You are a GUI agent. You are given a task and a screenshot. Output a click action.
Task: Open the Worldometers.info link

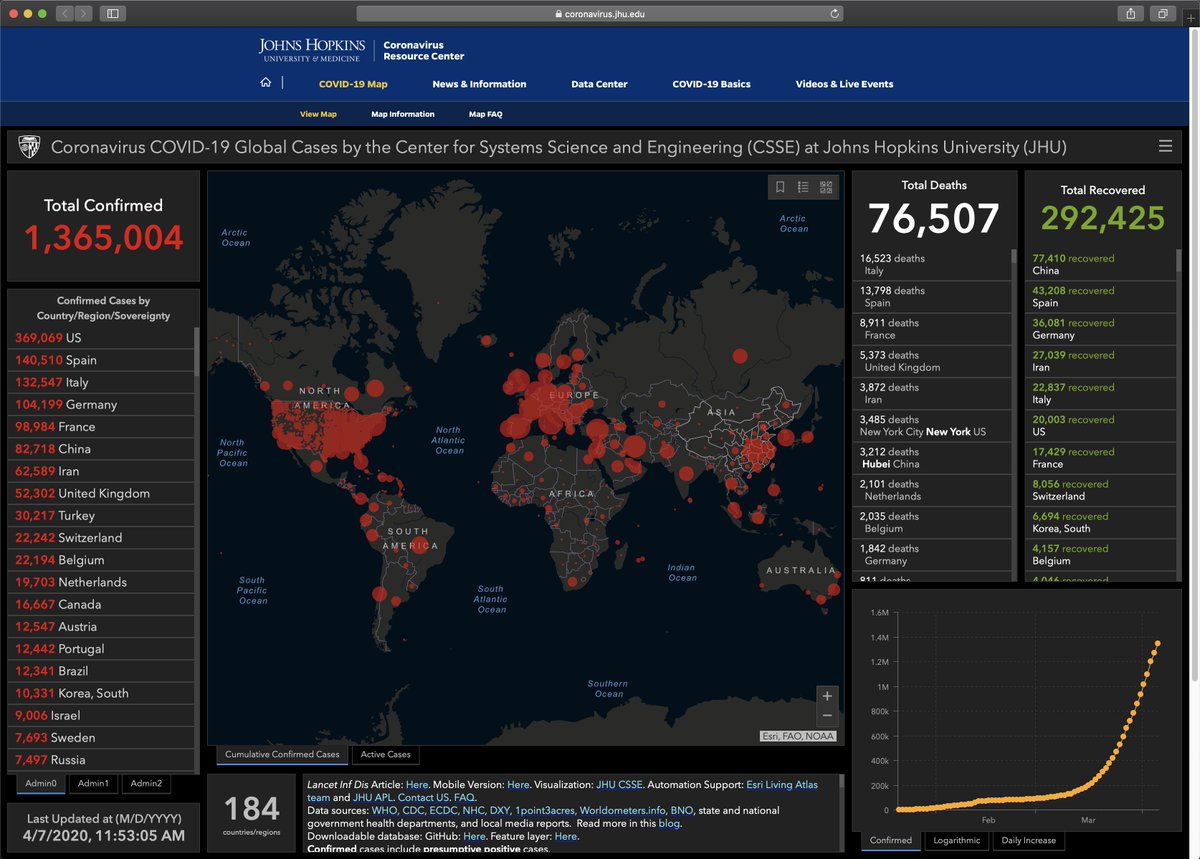click(x=622, y=810)
